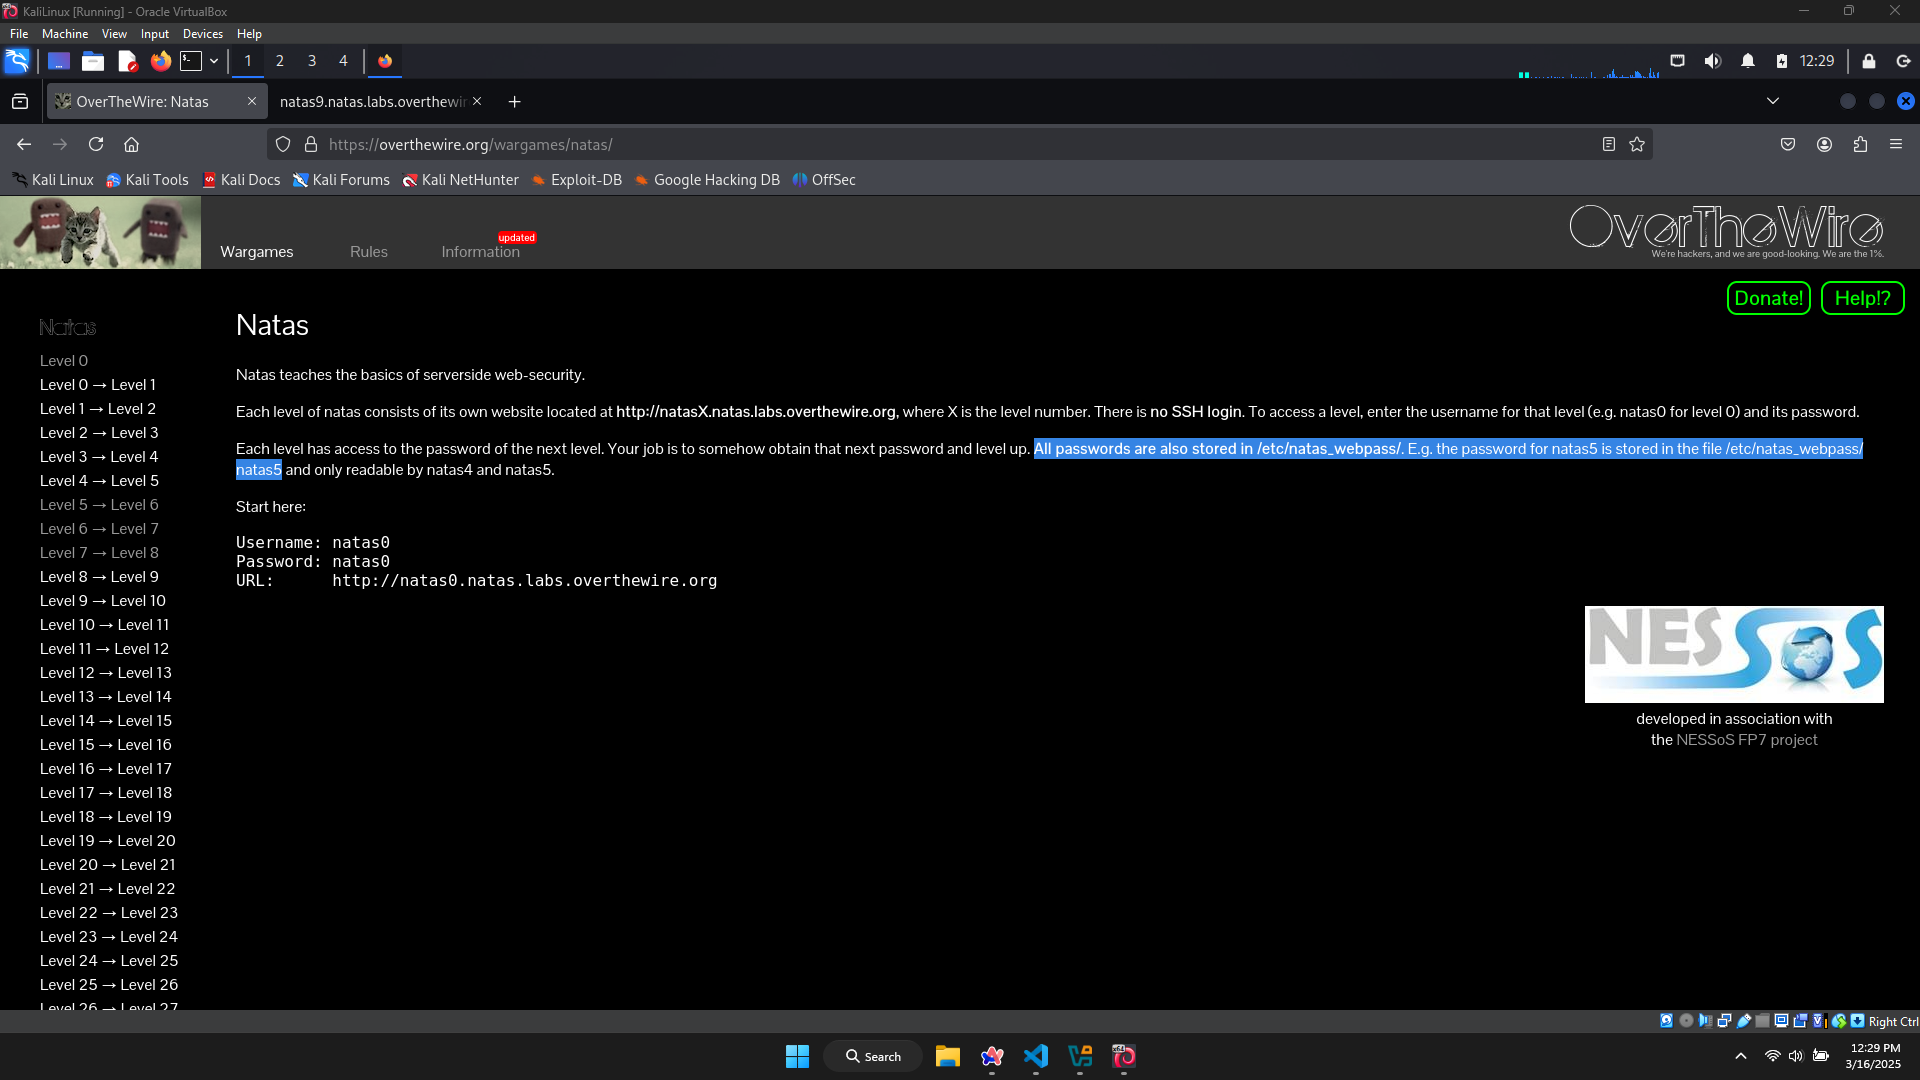Open the VirtualBox Machine menu
The height and width of the screenshot is (1080, 1920).
[x=65, y=34]
